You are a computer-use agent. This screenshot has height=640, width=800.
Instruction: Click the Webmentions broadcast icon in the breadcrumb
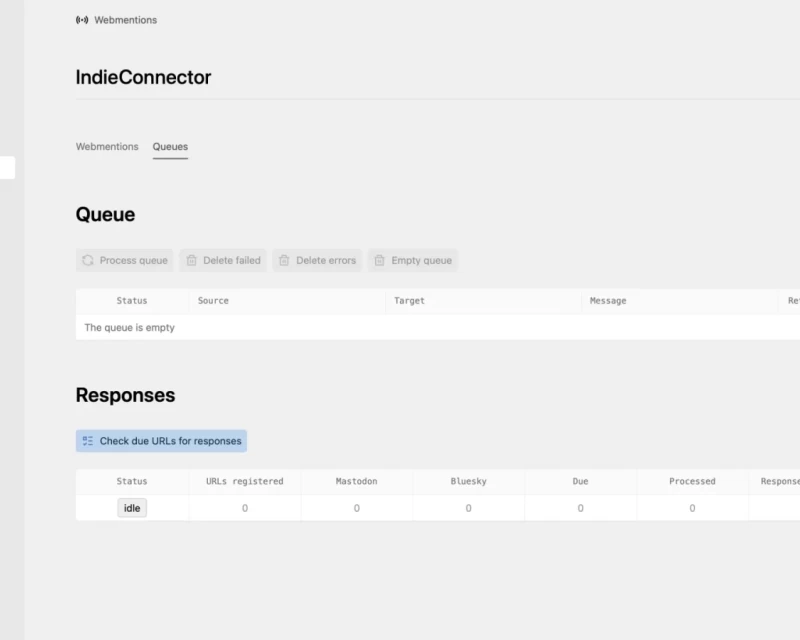[81, 19]
